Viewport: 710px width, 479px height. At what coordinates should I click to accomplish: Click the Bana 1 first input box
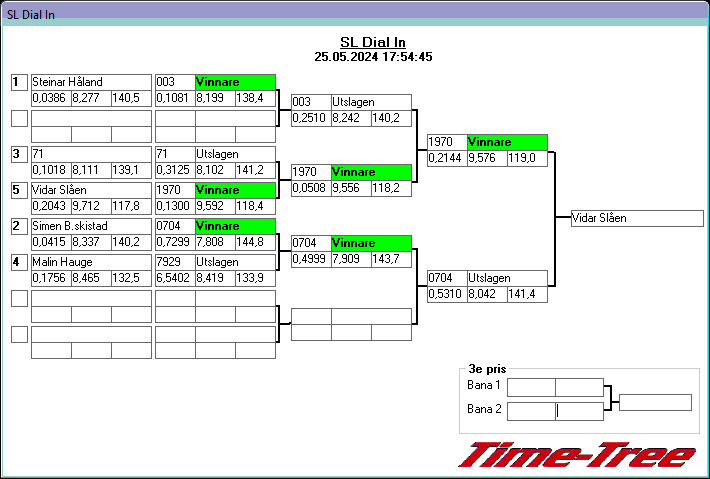(x=531, y=388)
